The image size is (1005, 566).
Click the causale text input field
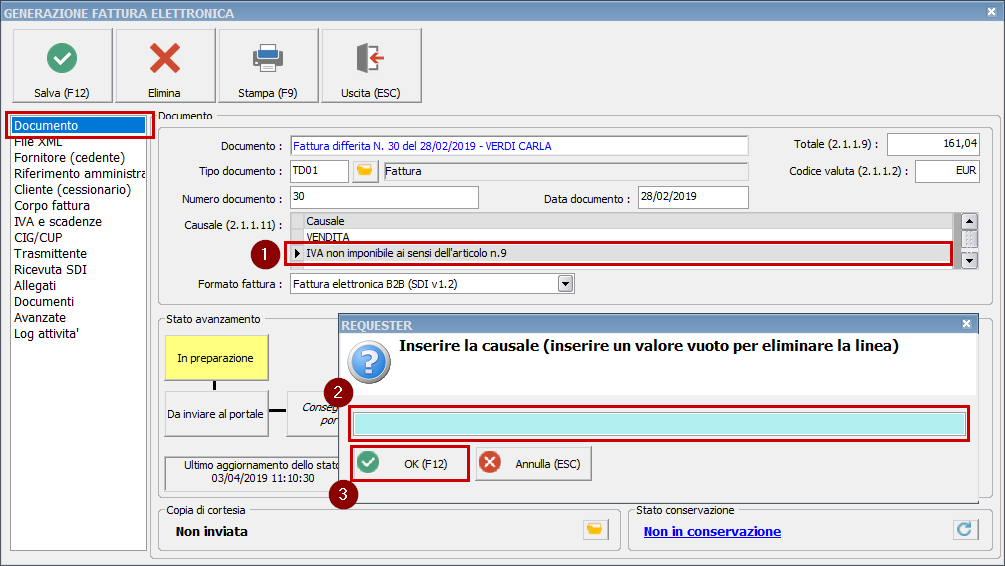(x=659, y=424)
